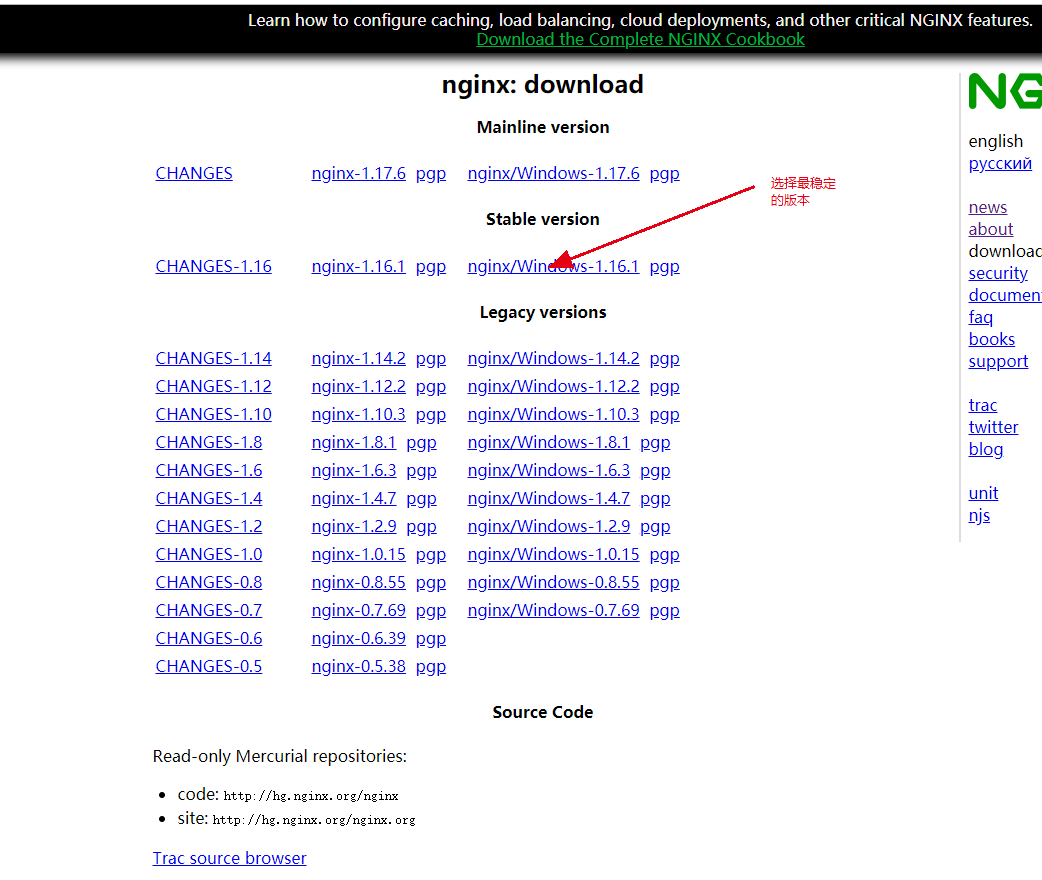
Task: Open CHANGES-0.6 changelog
Action: (x=209, y=637)
